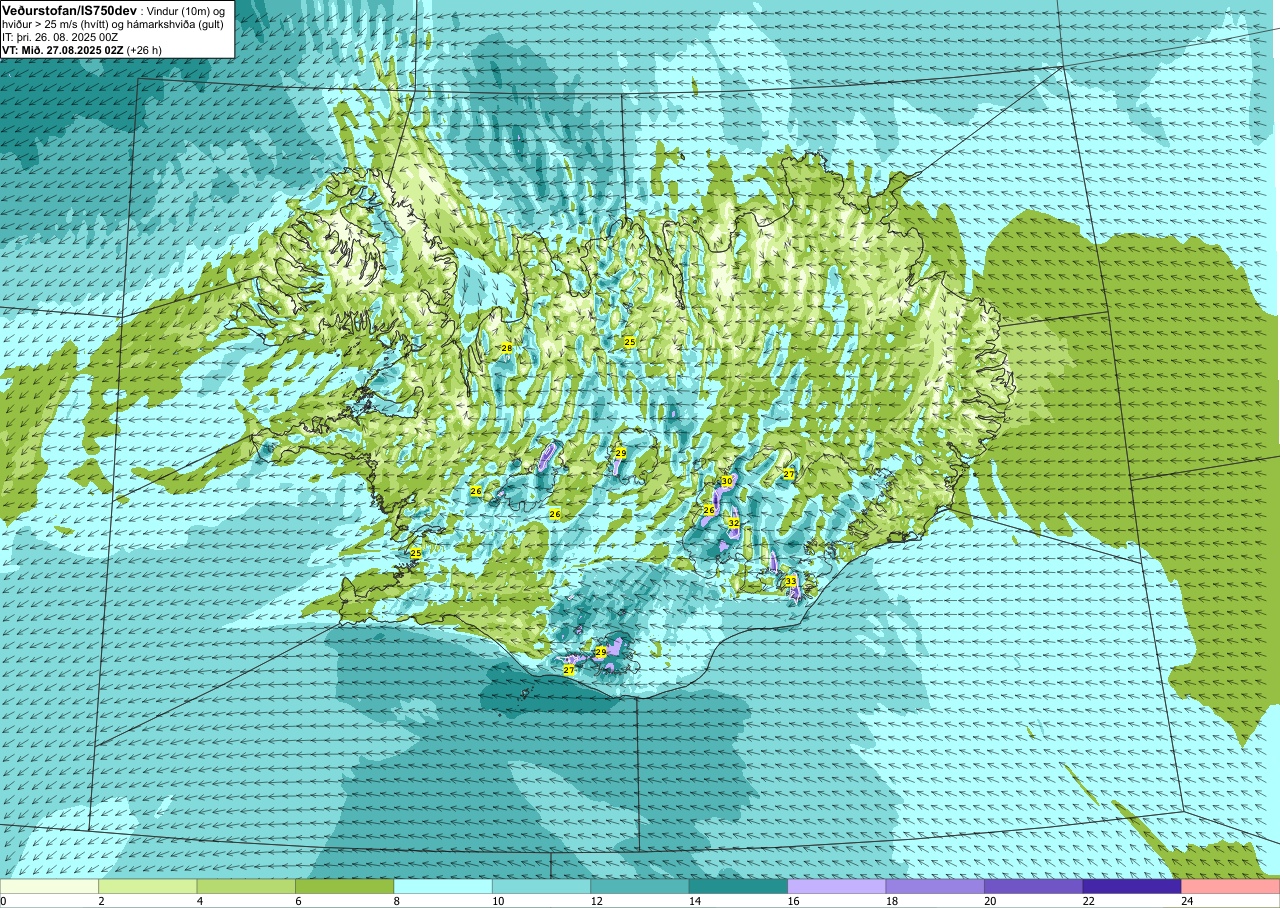Click the pink above-24 m/s legend swatch
Image resolution: width=1280 pixels, height=908 pixels.
coord(1230,886)
